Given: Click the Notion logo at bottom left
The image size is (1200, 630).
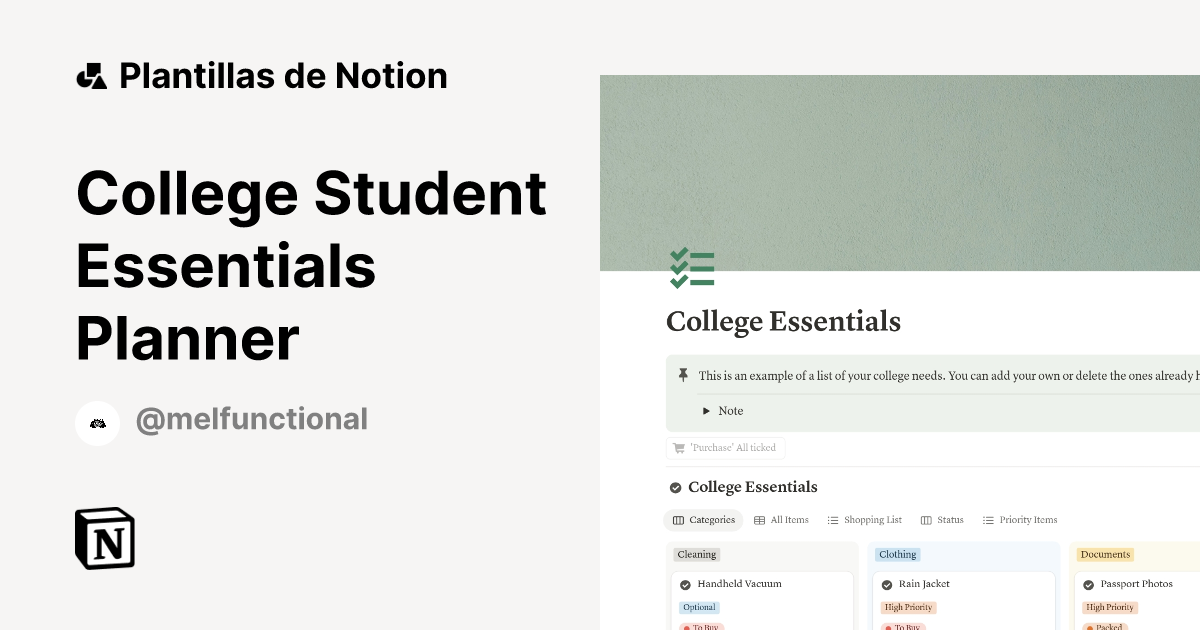Looking at the screenshot, I should (105, 538).
